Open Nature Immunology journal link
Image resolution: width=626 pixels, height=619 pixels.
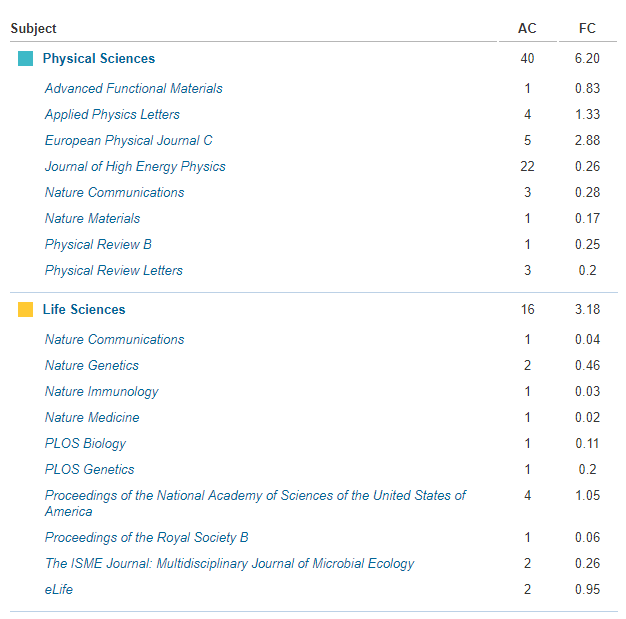pyautogui.click(x=101, y=391)
